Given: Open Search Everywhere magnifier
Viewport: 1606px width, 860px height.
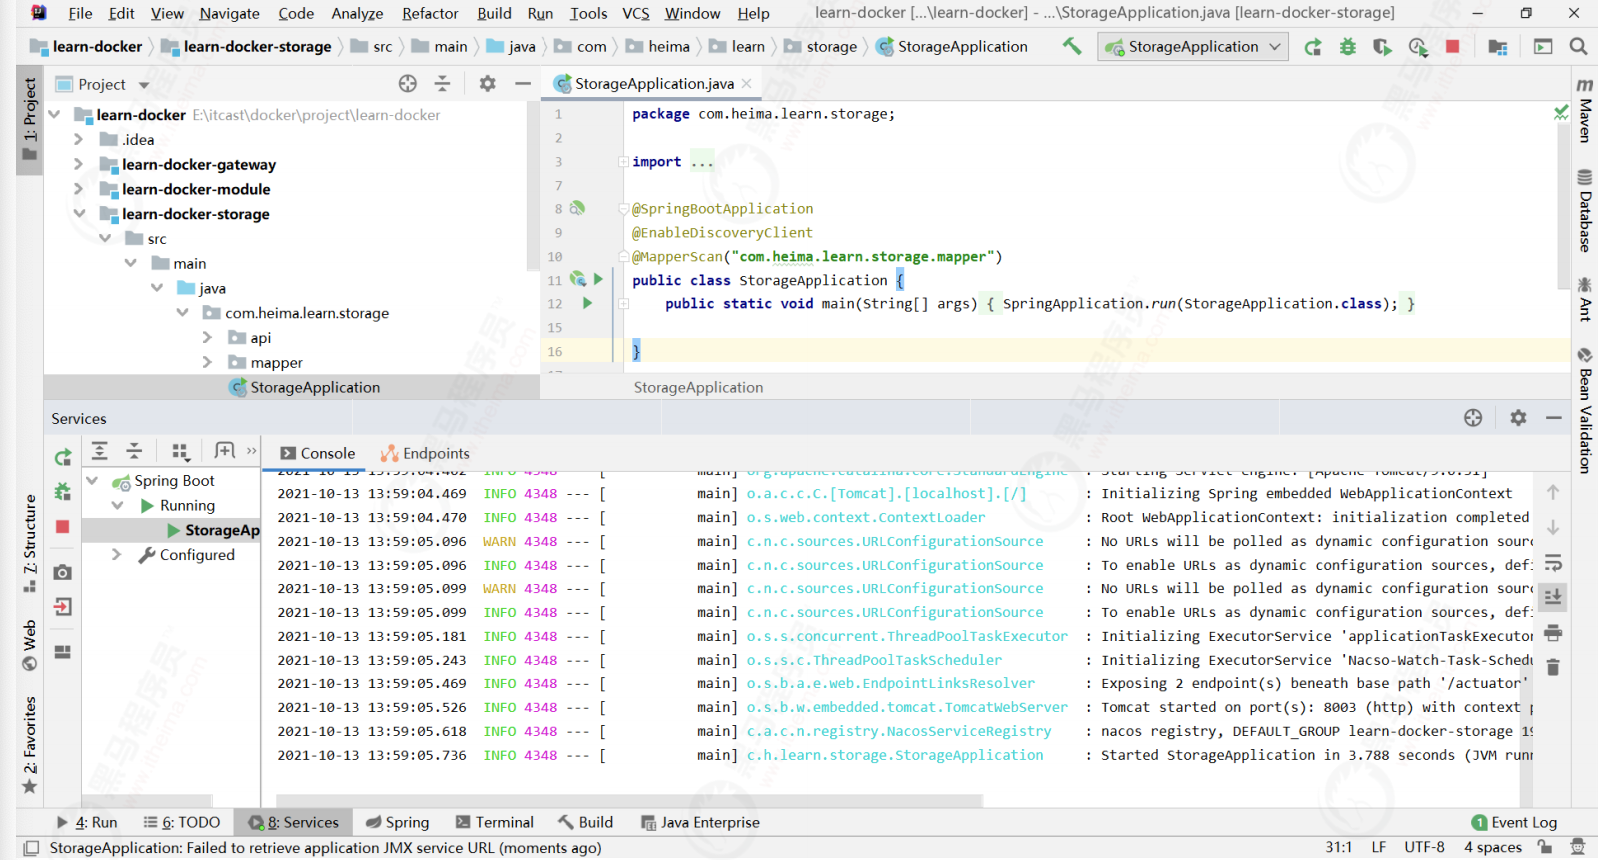Looking at the screenshot, I should 1579,47.
